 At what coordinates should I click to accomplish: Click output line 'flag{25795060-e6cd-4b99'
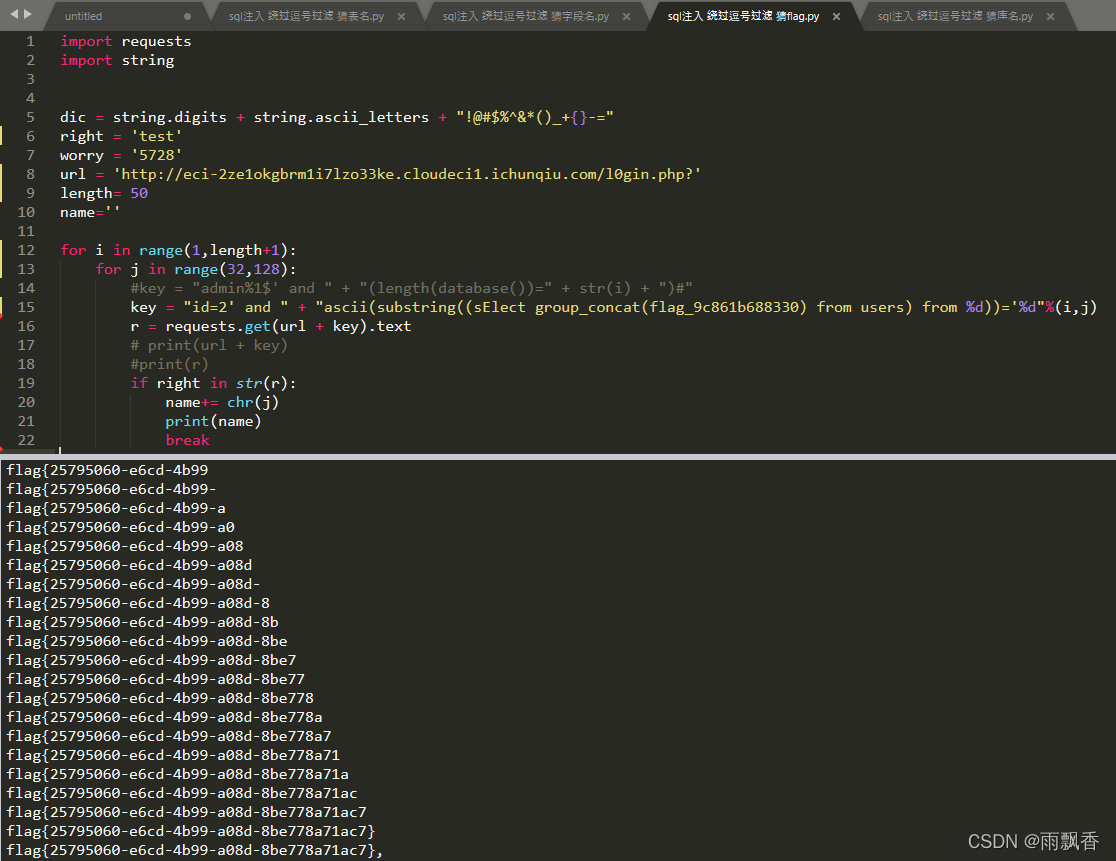(x=107, y=470)
